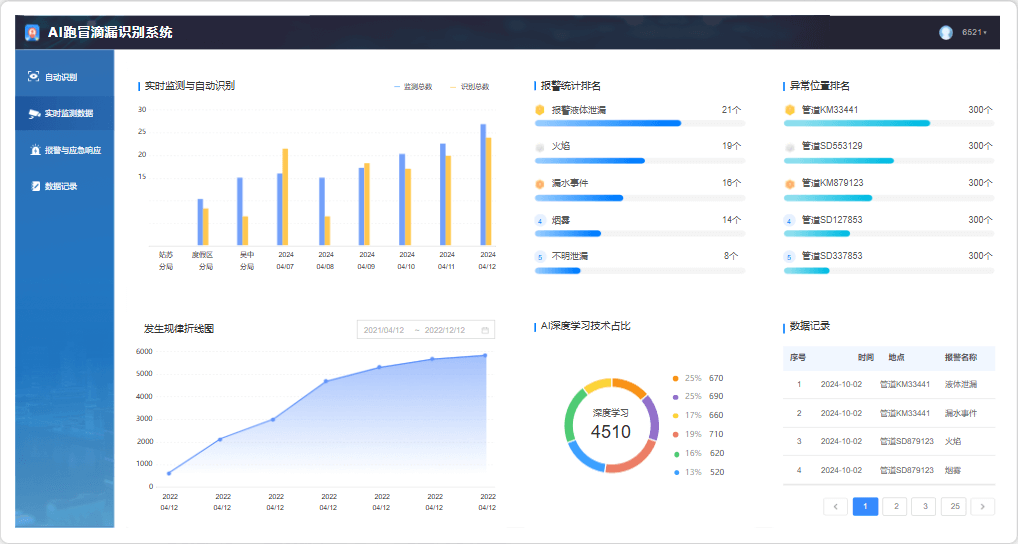Screen dimensions: 1018x544
Task: Toggle the 监测总数 legend series
Action: (413, 87)
